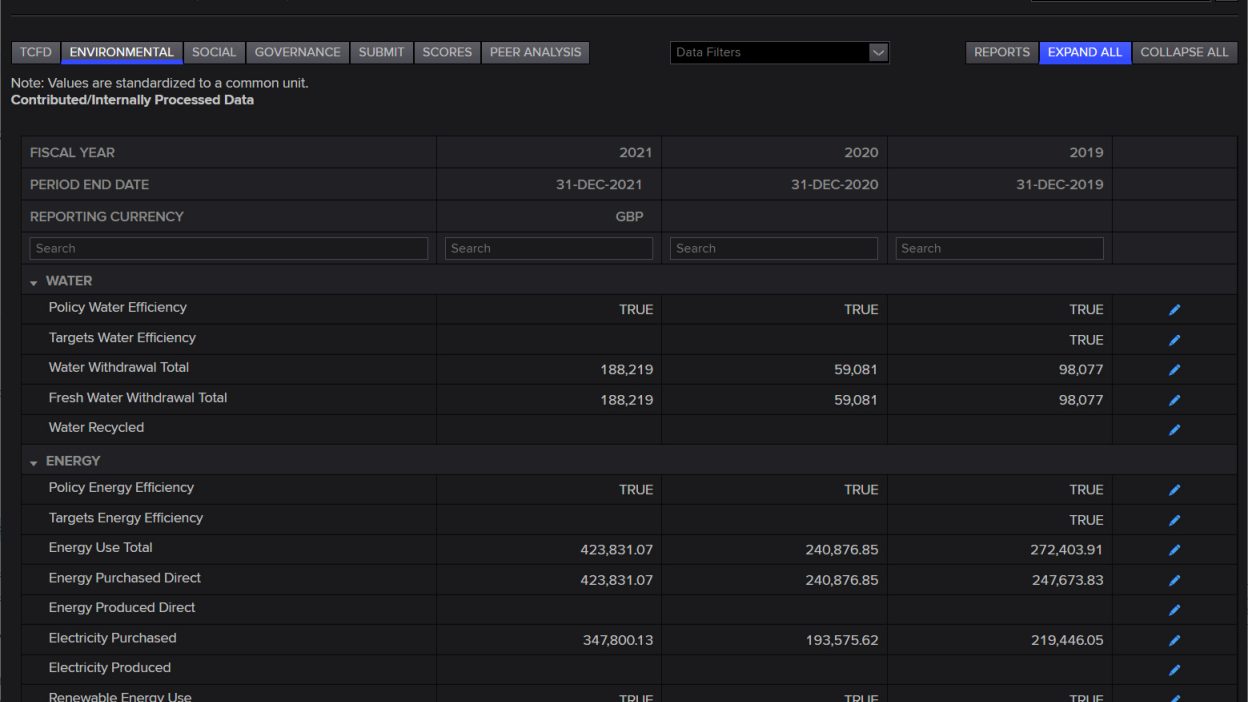The image size is (1248, 702).
Task: Collapse the WATER section
Action: point(33,281)
